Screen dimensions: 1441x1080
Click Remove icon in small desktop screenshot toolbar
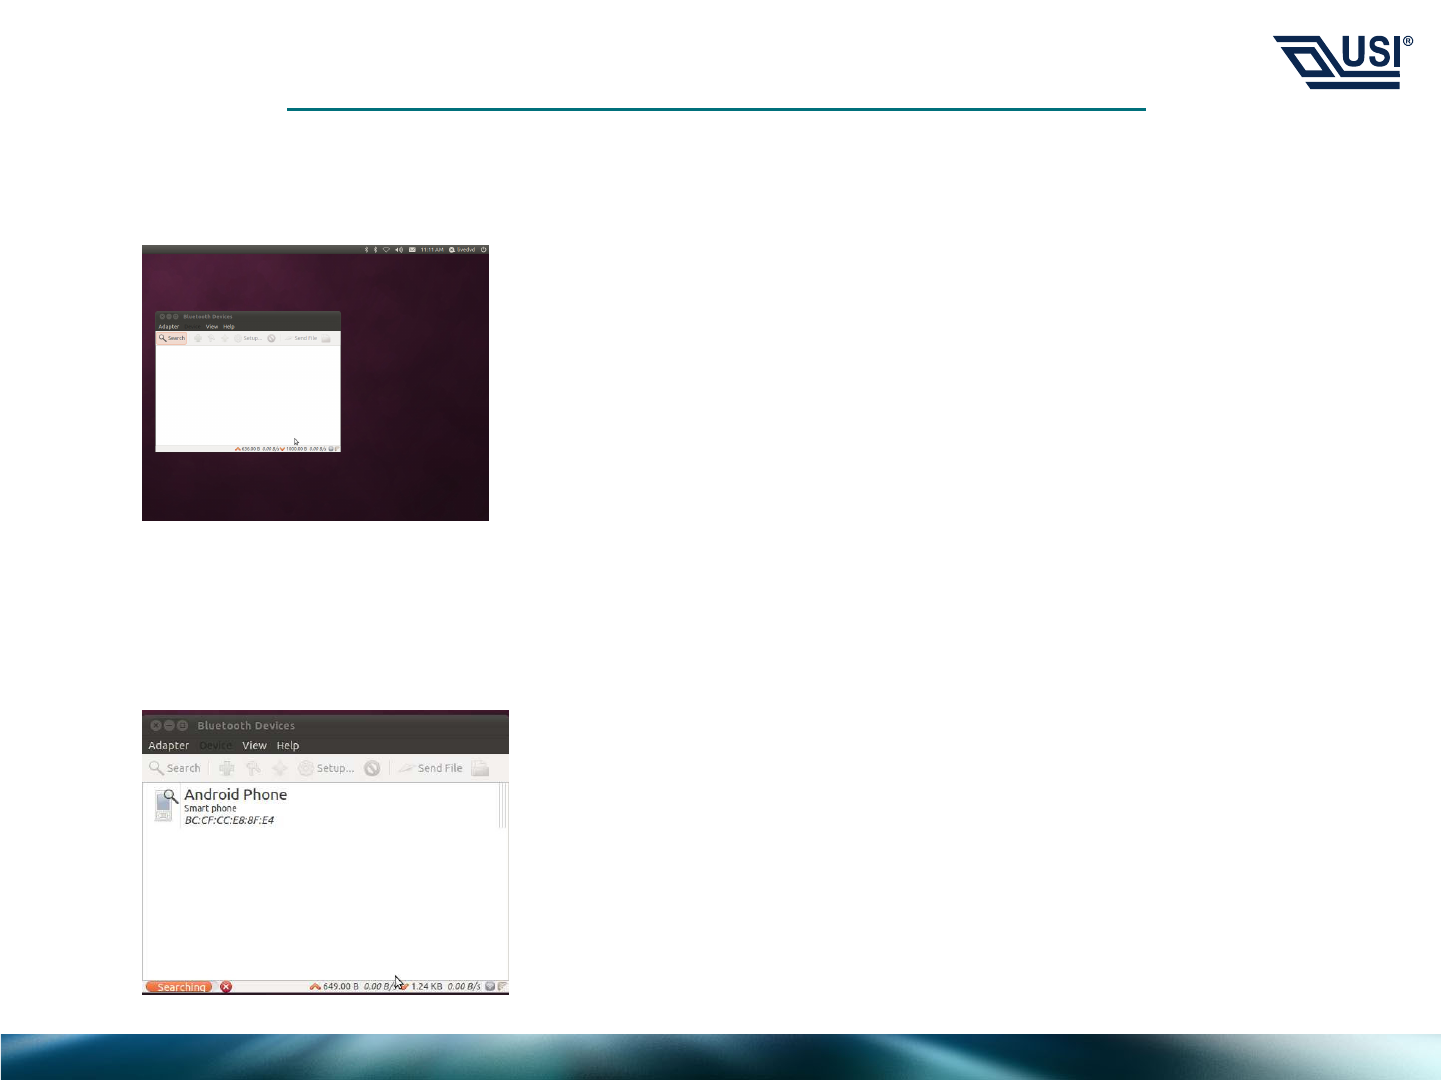(271, 338)
